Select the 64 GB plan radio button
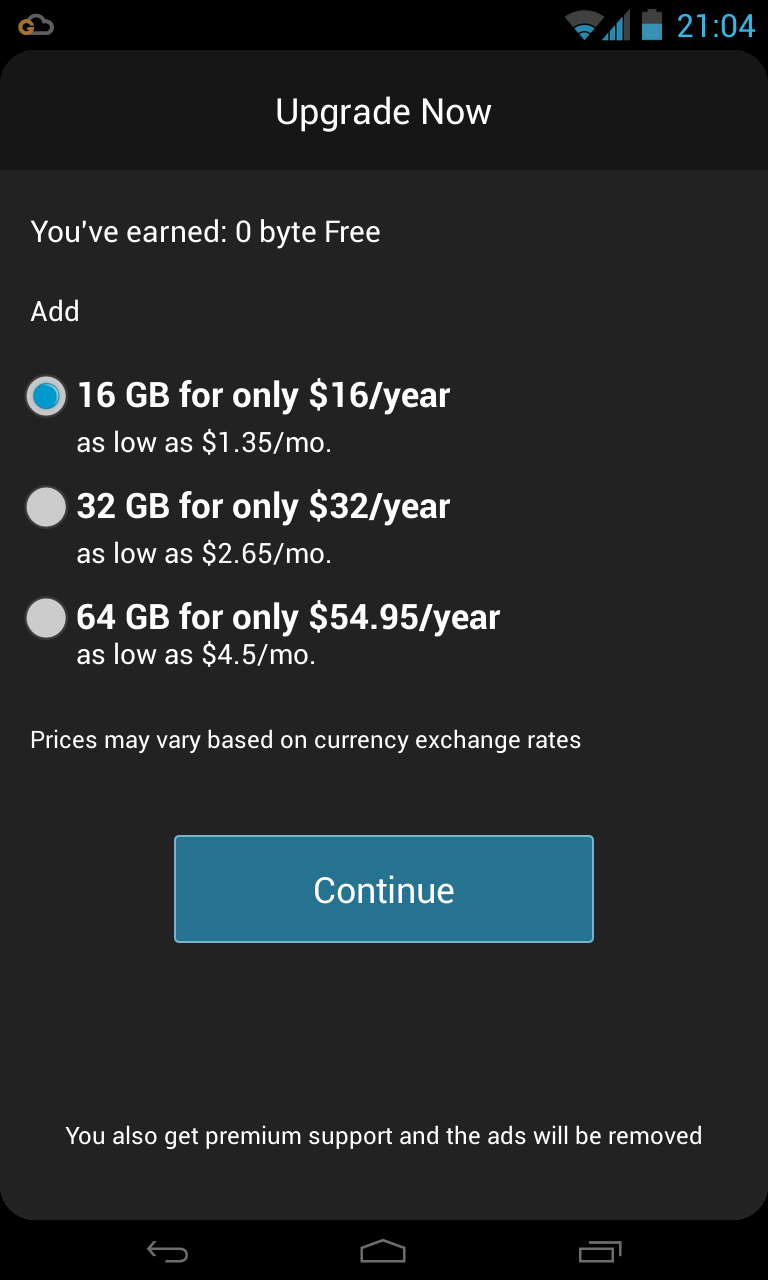This screenshot has width=768, height=1280. (46, 617)
